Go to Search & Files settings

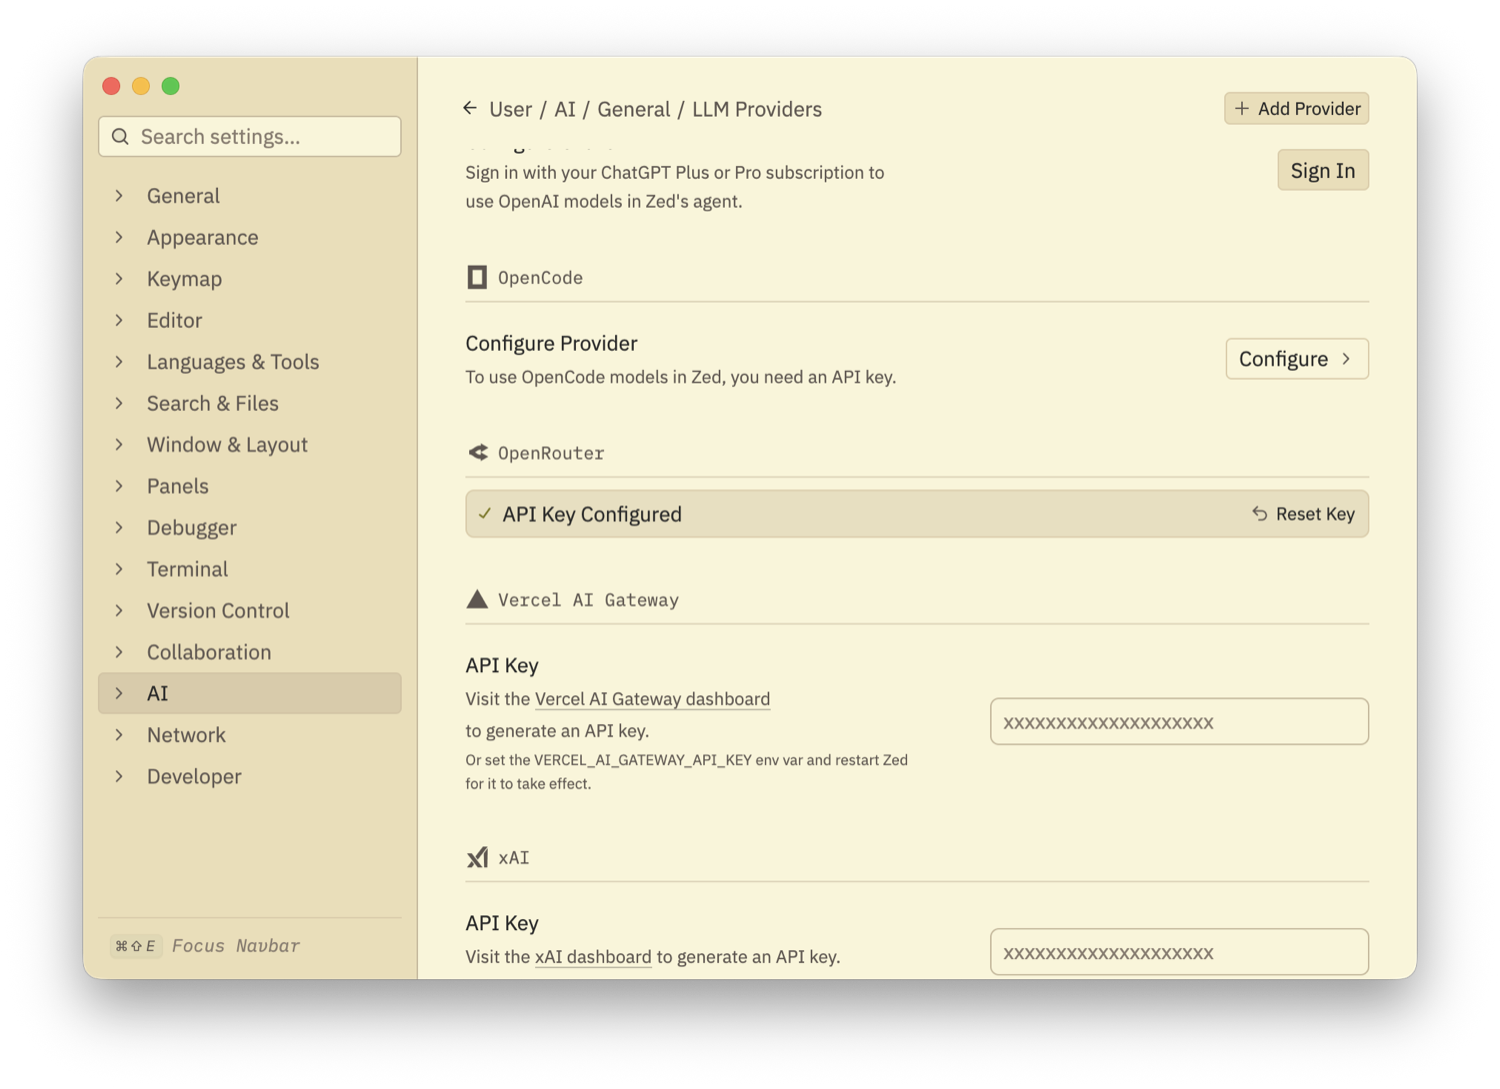tap(250, 403)
